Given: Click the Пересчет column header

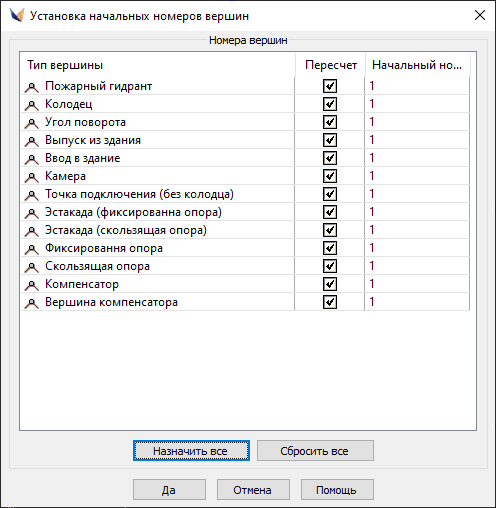Looking at the screenshot, I should pos(330,65).
